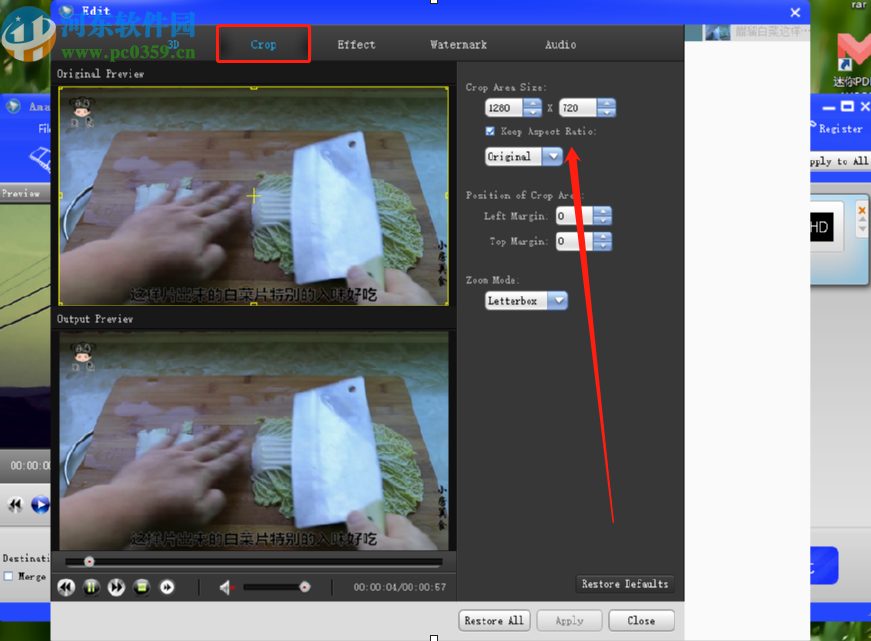Toggle Merge checkbox in main window
The image size is (871, 641).
(x=8, y=576)
